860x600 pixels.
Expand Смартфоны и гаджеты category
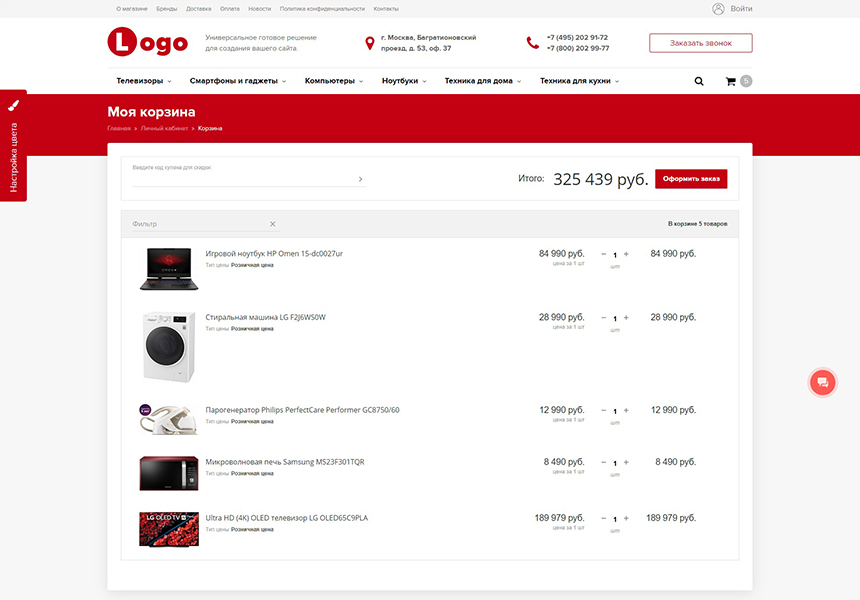click(x=238, y=81)
